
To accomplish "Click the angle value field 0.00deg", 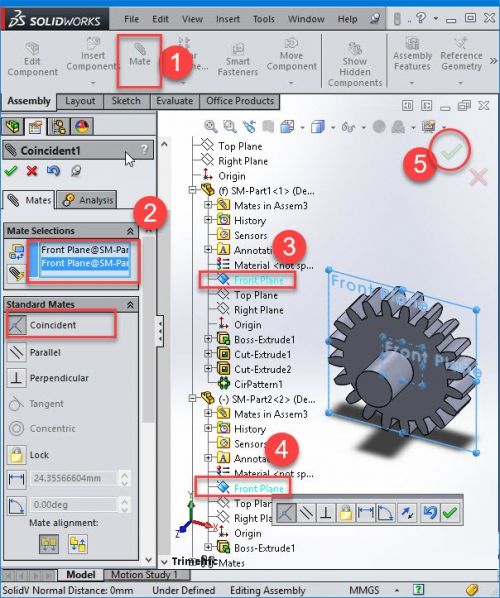I will (74, 505).
